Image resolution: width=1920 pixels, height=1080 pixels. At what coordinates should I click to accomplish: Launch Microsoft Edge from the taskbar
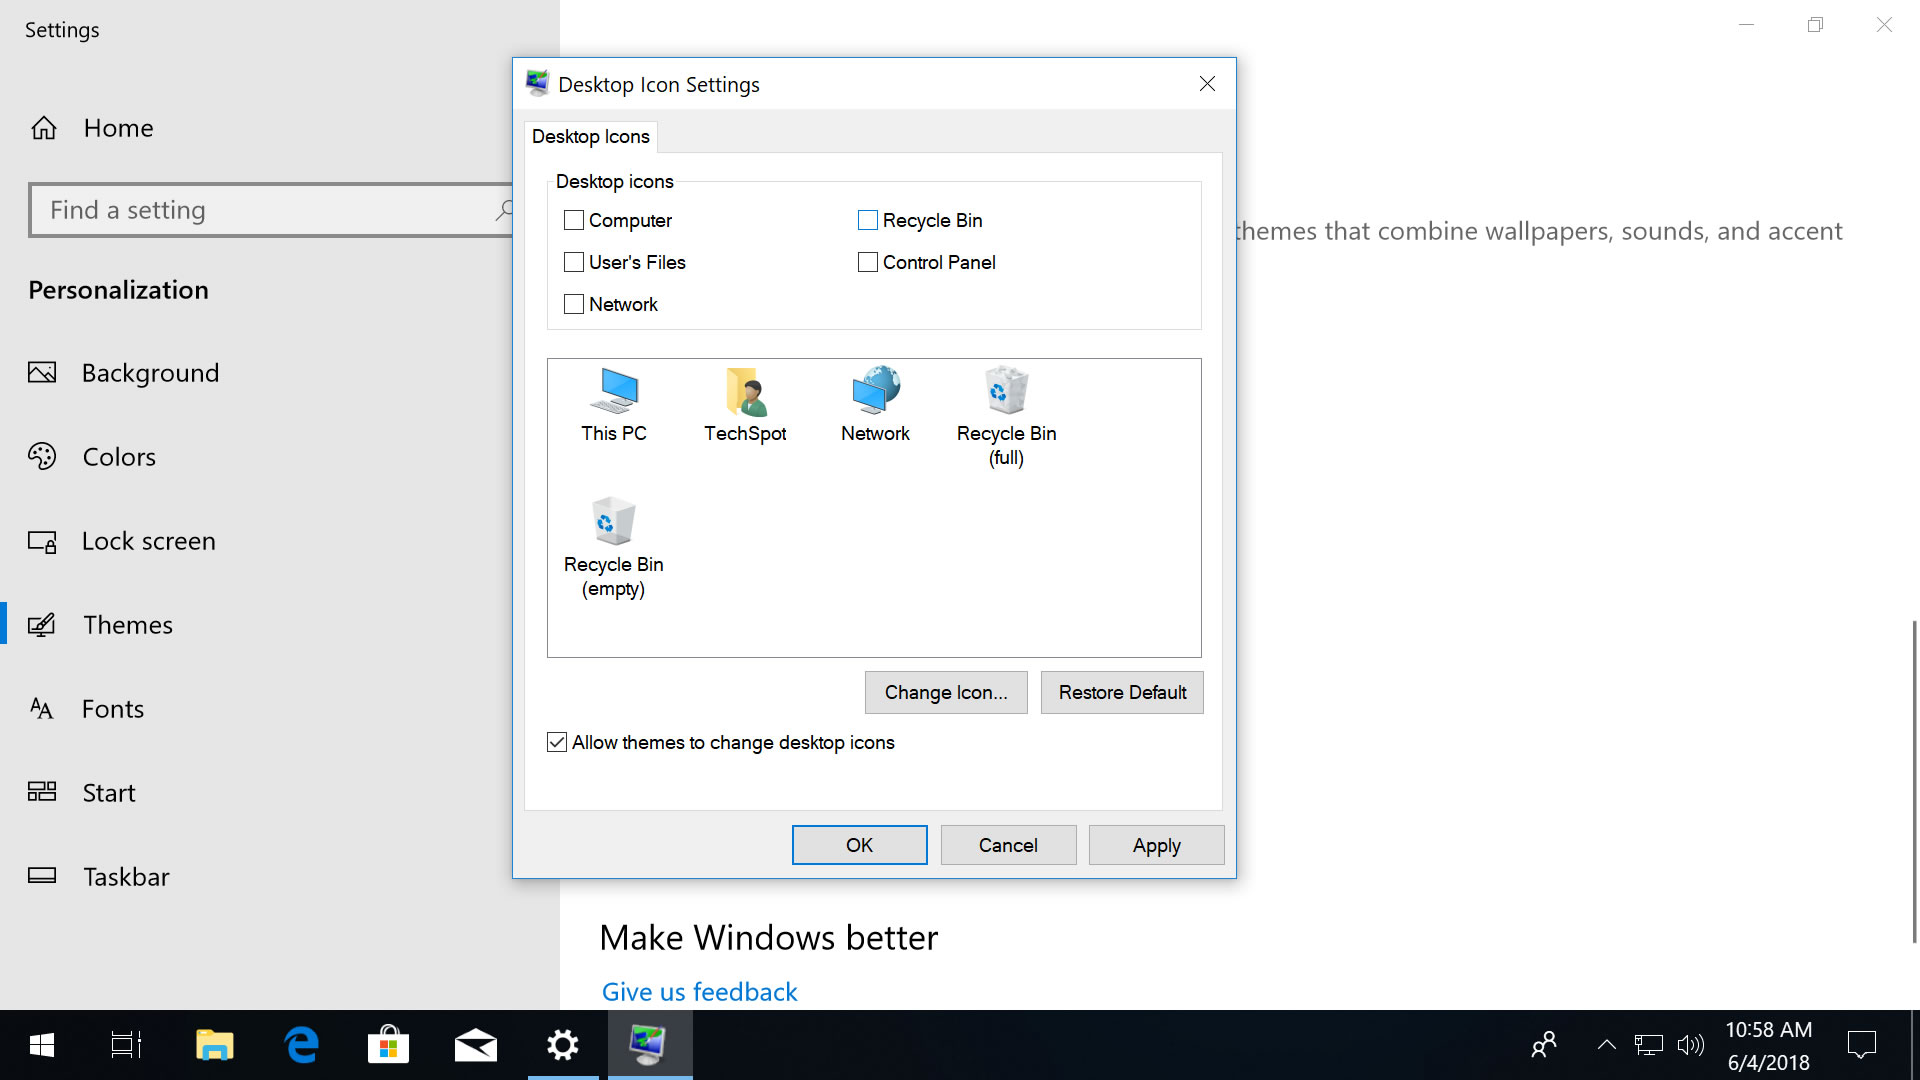click(x=301, y=1044)
